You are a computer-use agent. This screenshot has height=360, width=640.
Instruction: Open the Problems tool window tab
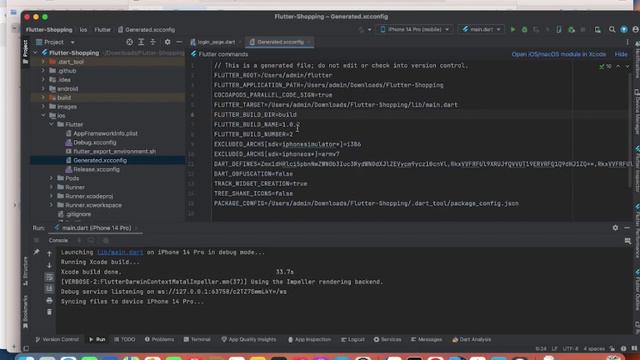pos(159,340)
